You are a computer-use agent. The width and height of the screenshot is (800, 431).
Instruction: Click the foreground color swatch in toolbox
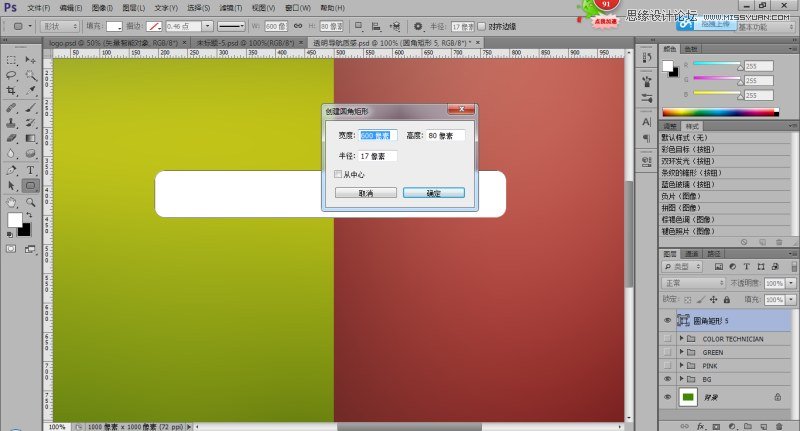pyautogui.click(x=15, y=220)
